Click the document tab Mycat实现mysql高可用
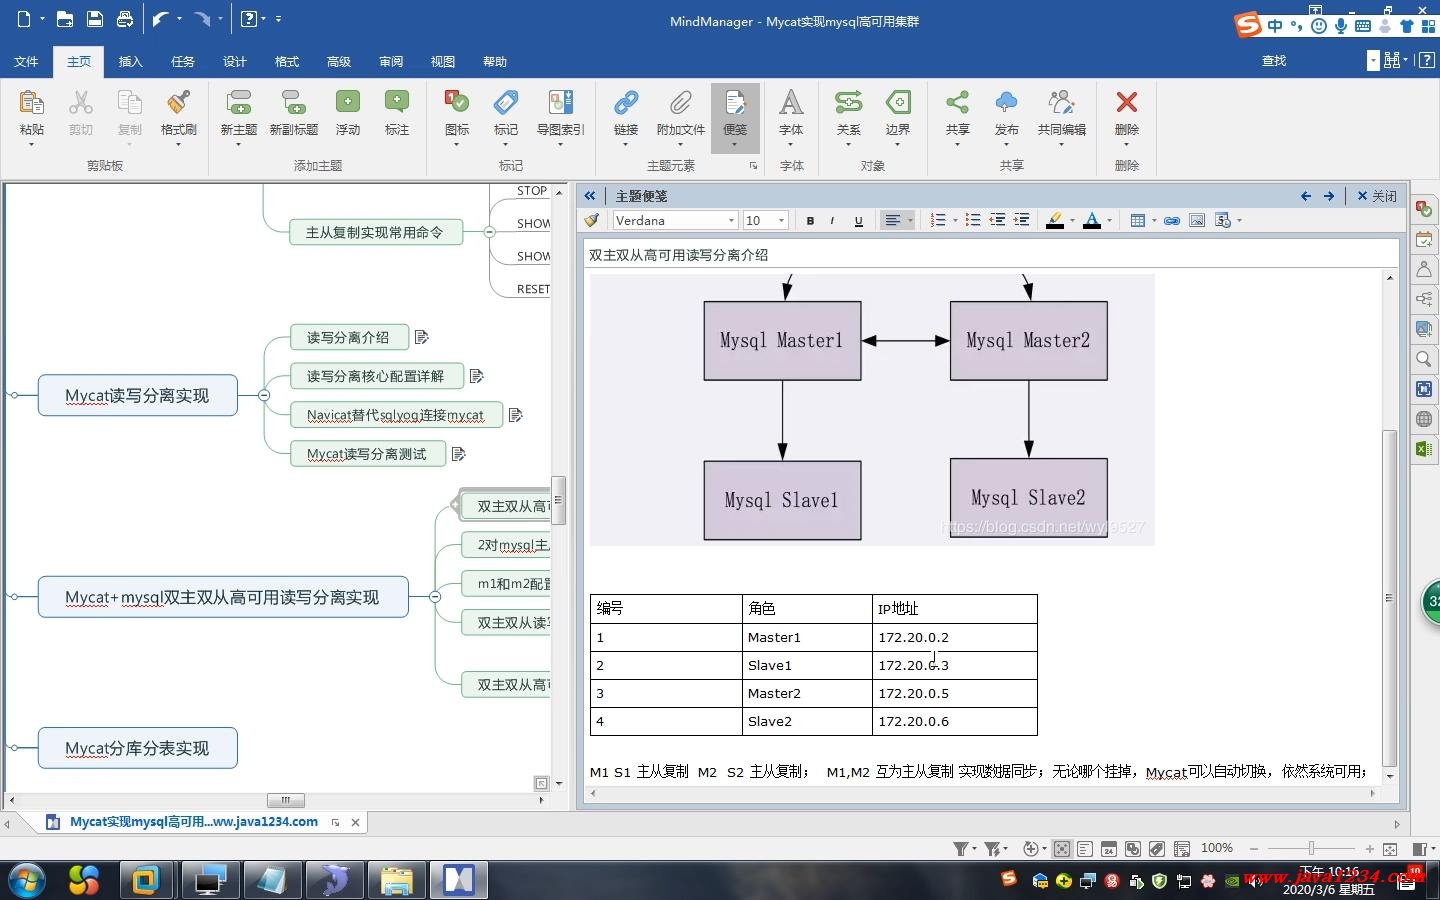The height and width of the screenshot is (900, 1440). [193, 822]
